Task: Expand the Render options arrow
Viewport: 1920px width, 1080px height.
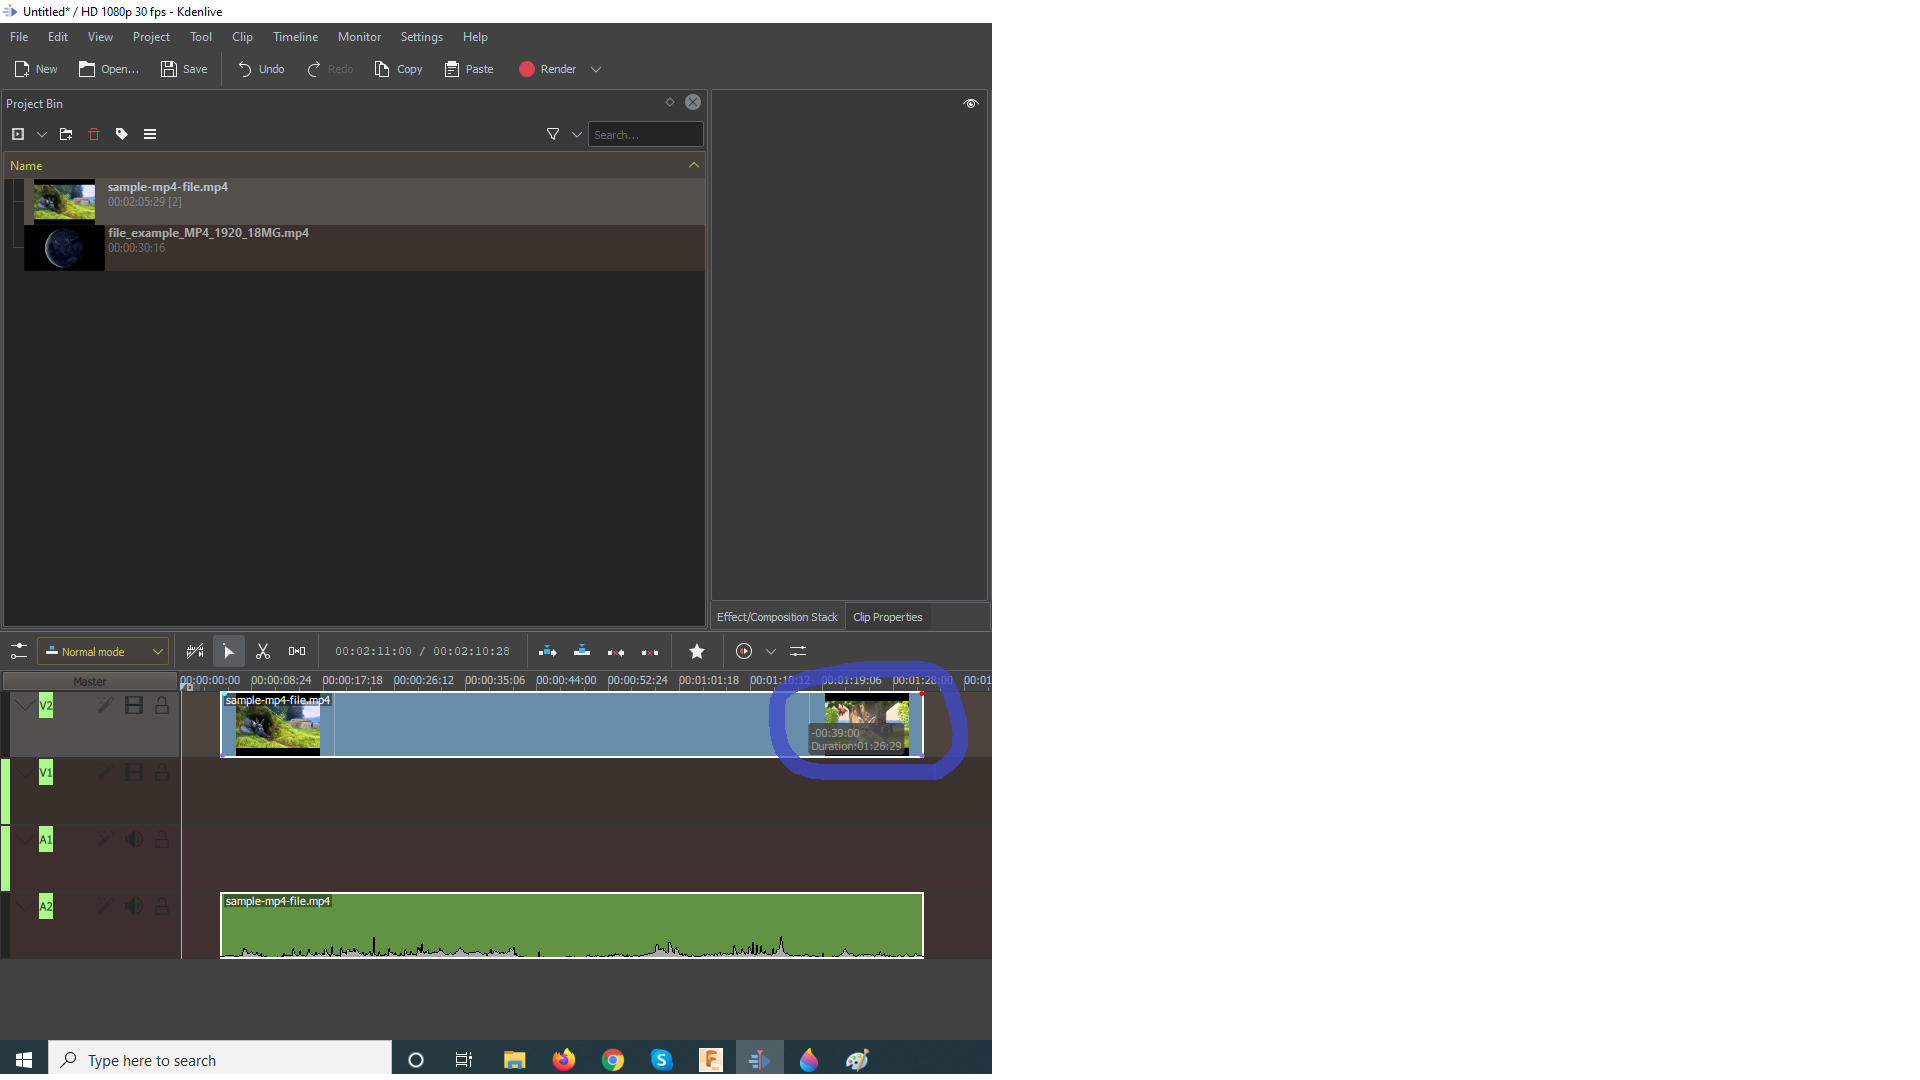Action: [x=596, y=69]
